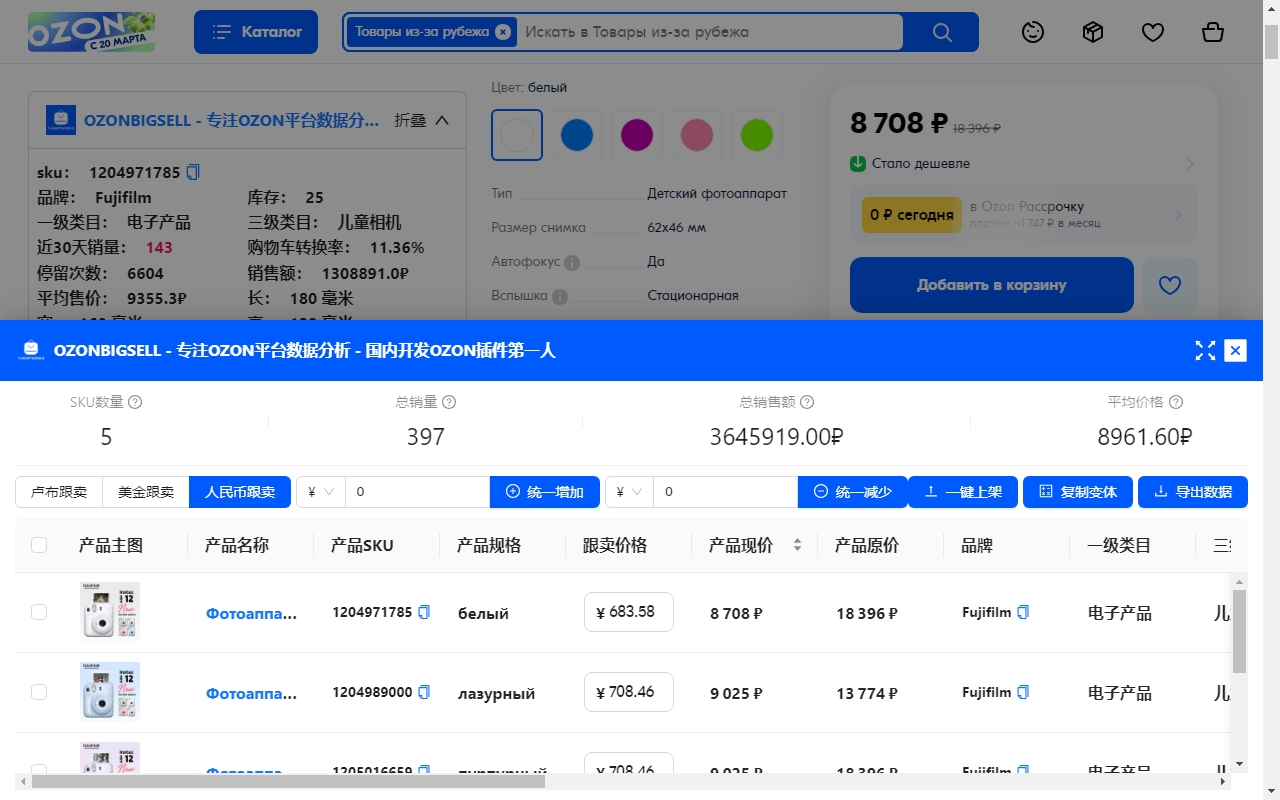
Task: Check the row for SKU 1204989000
Action: [x=39, y=692]
